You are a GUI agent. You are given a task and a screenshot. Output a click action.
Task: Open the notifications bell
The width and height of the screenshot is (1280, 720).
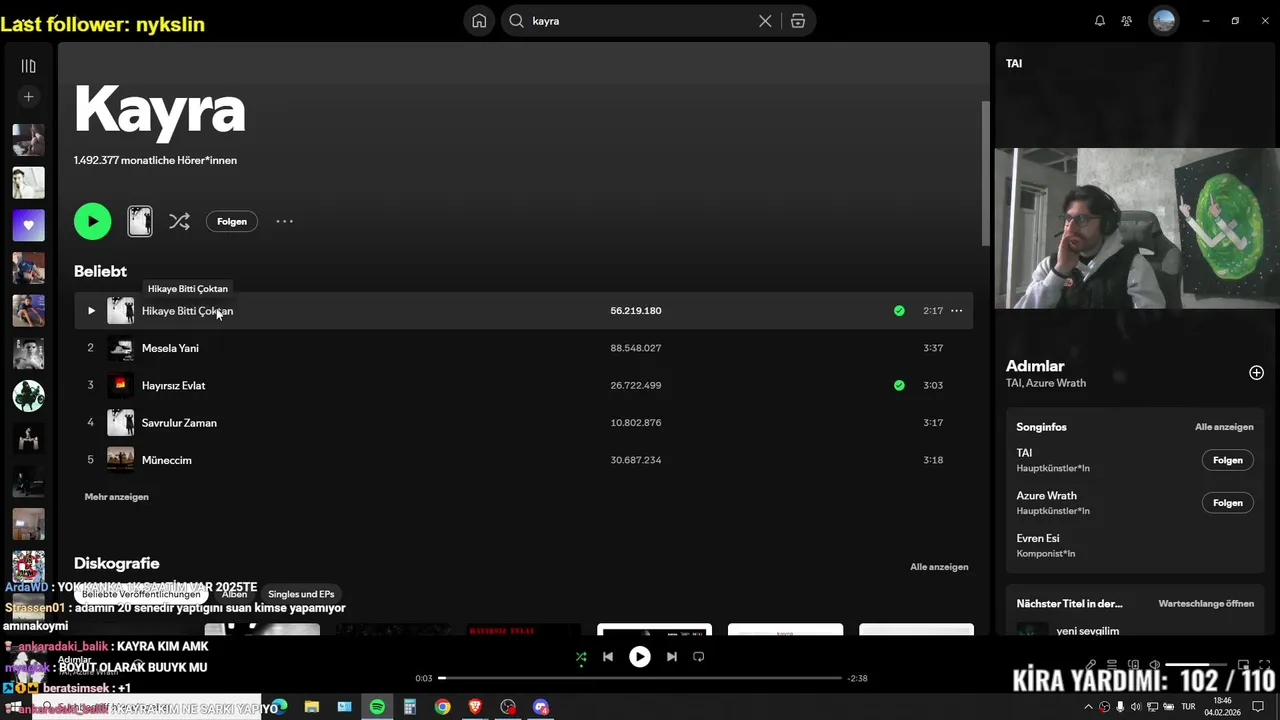coord(1100,21)
